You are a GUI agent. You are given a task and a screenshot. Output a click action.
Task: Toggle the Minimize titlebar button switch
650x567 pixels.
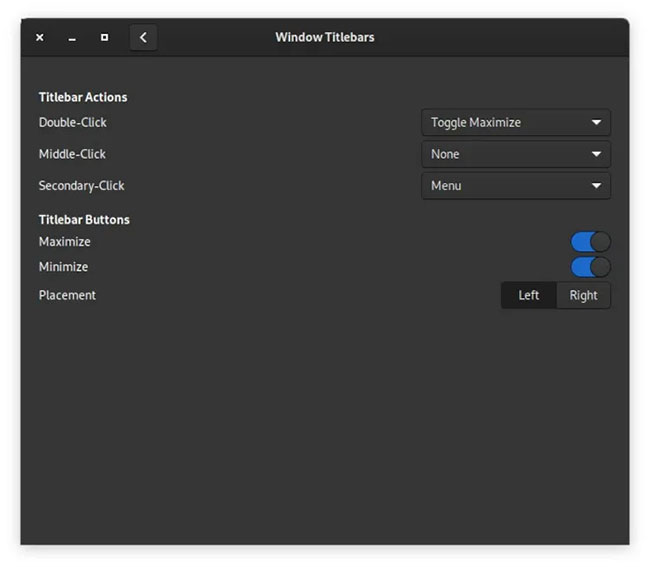[x=590, y=267]
